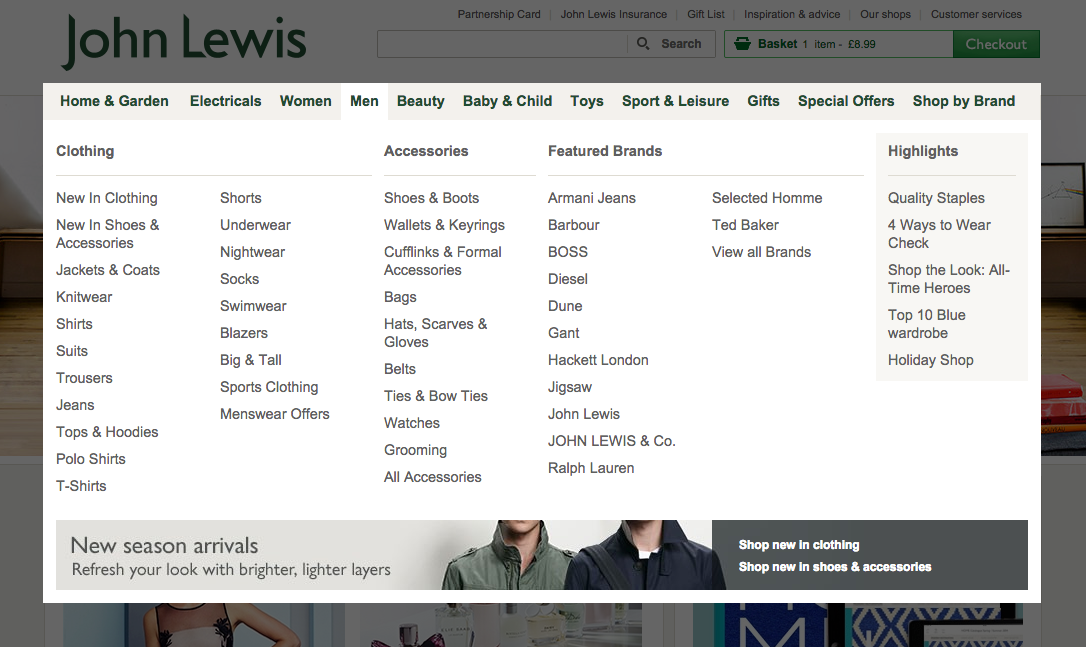Open Hackett London brand
This screenshot has width=1086, height=647.
pos(598,360)
